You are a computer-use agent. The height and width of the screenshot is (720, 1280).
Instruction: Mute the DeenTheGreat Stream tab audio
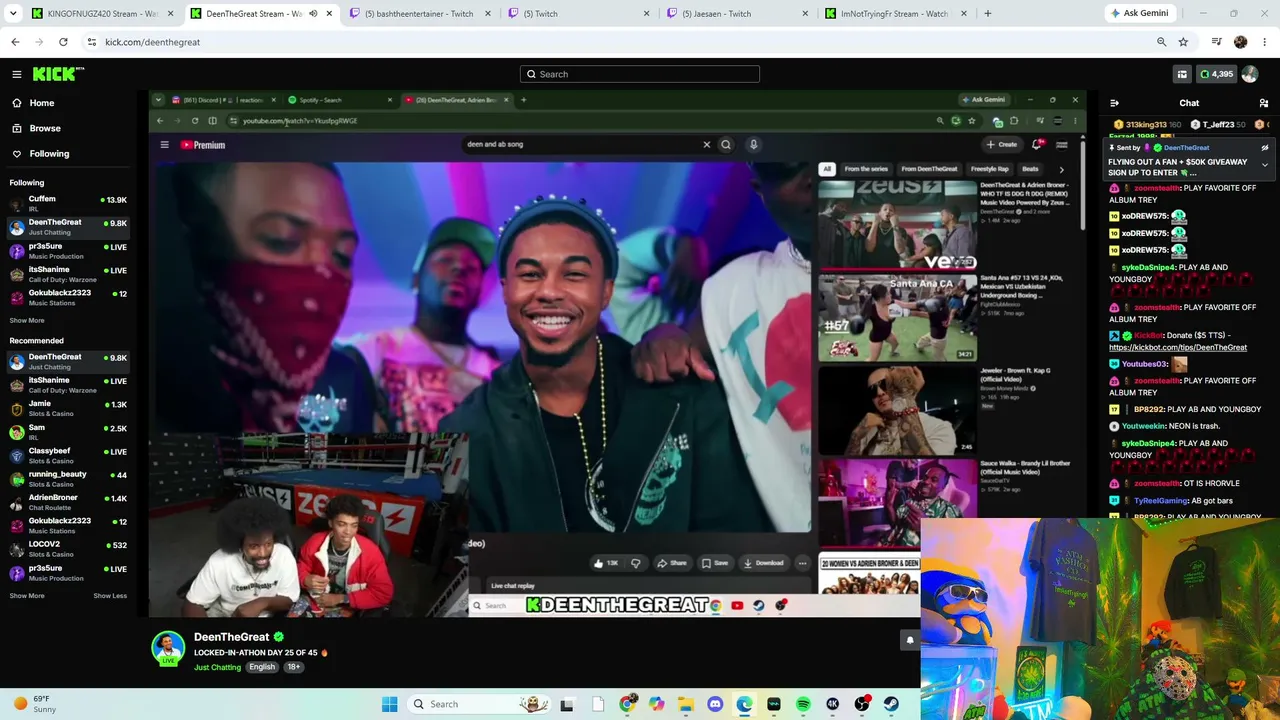tap(313, 14)
